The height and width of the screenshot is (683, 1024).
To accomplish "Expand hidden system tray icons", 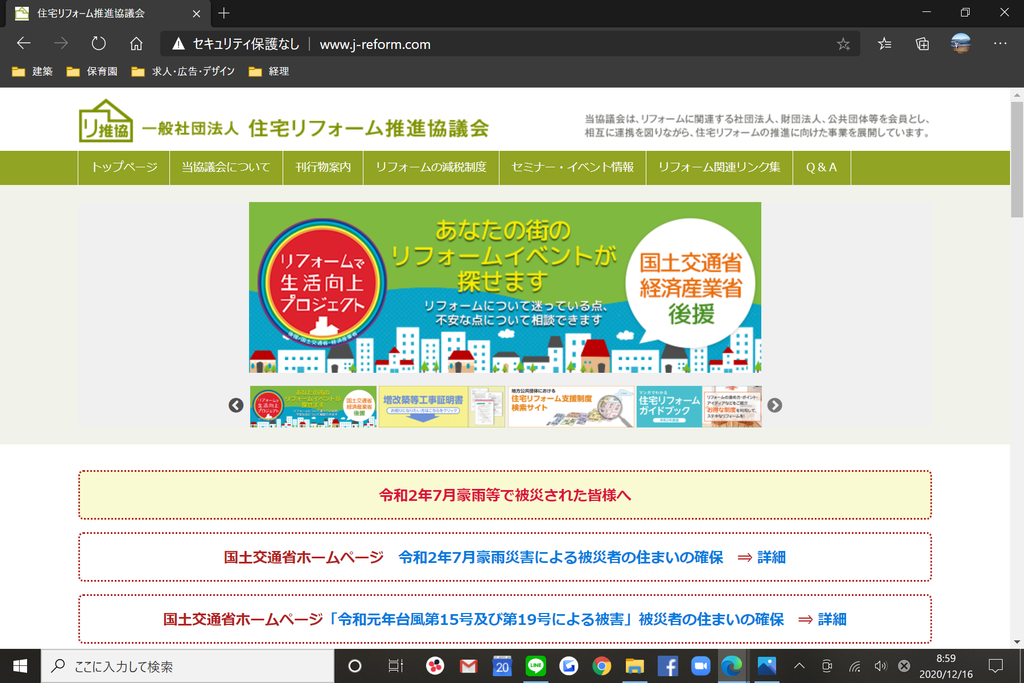I will pos(799,665).
